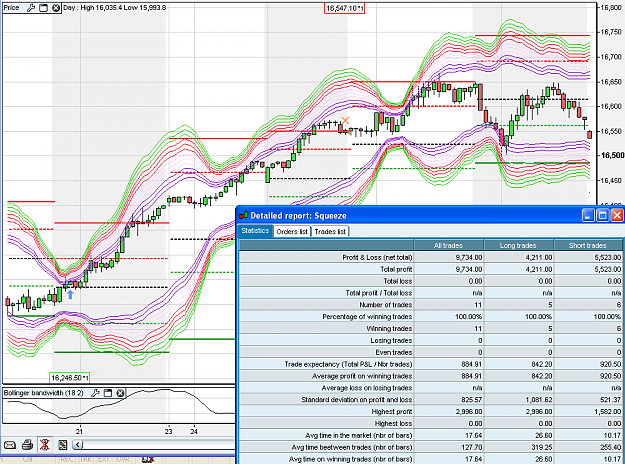Select the 'Highest loss' row label
625x464 pixels.
pyautogui.click(x=393, y=423)
